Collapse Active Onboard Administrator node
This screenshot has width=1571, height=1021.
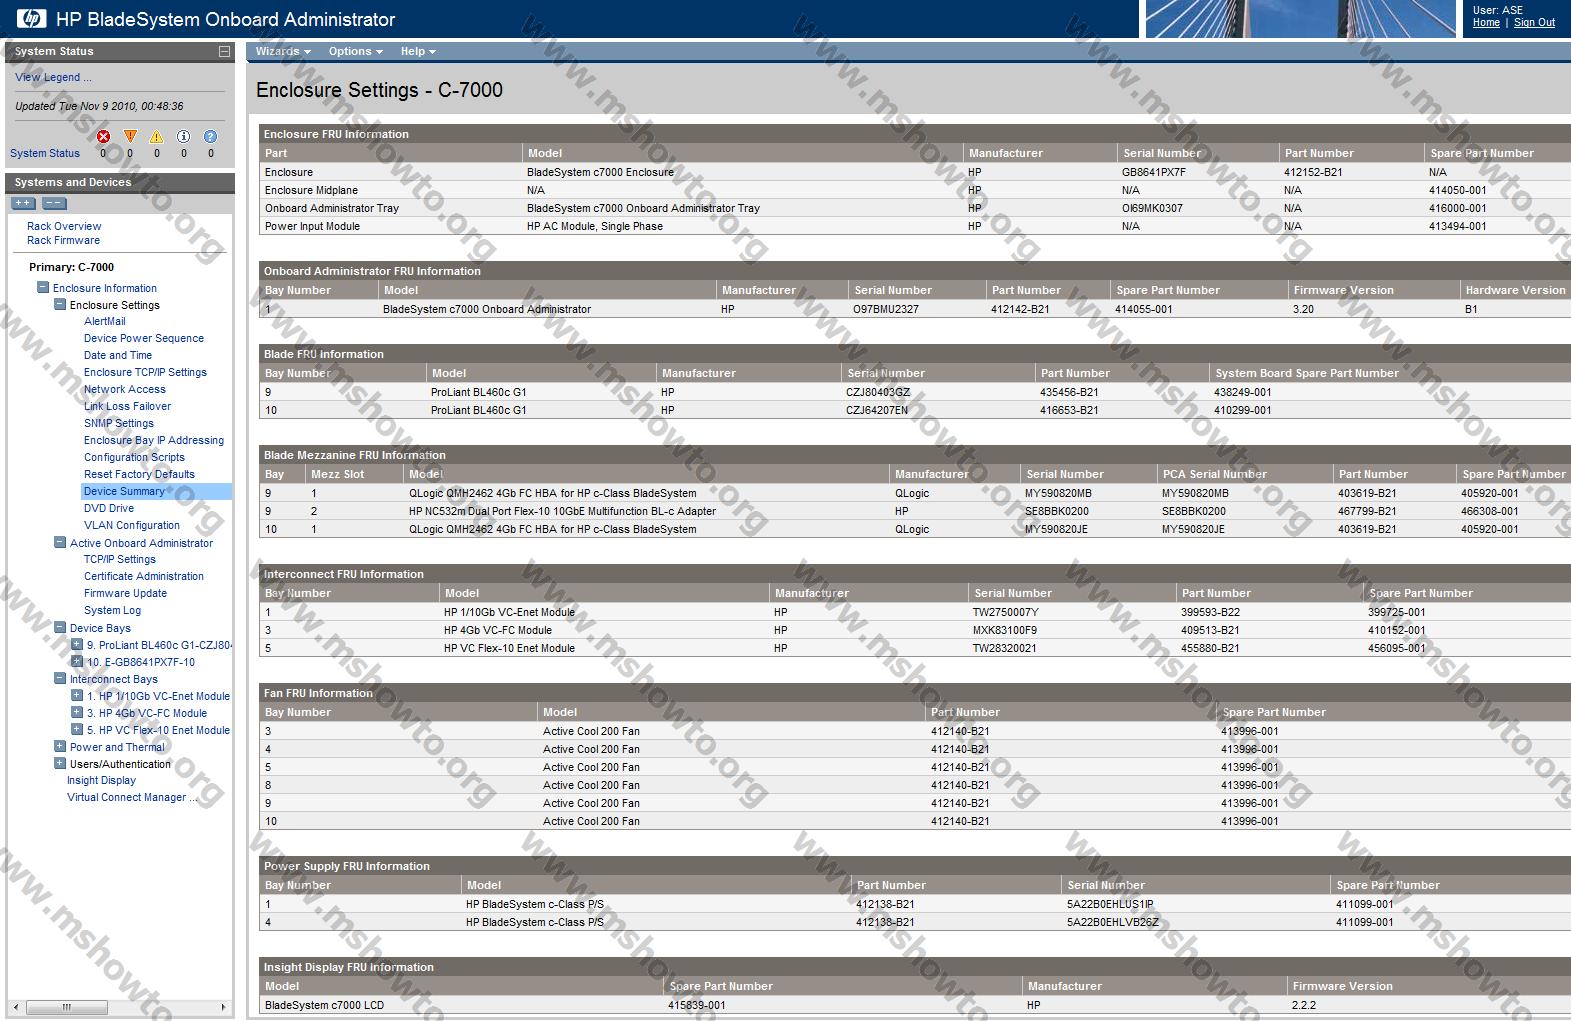pos(60,543)
